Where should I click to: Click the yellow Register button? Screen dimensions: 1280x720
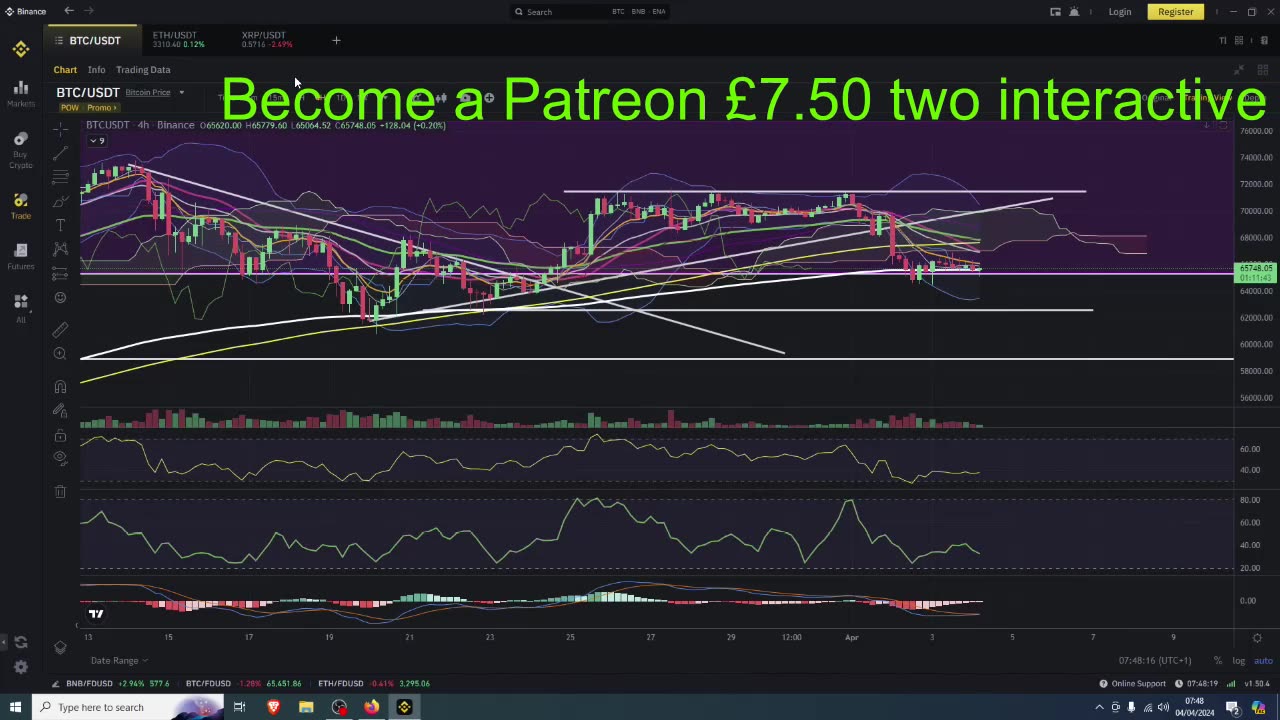1175,12
